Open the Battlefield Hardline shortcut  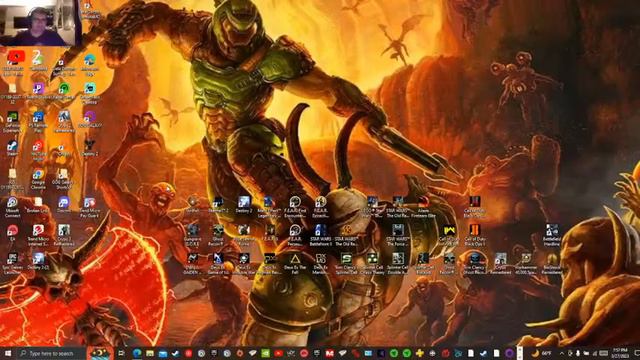click(551, 236)
